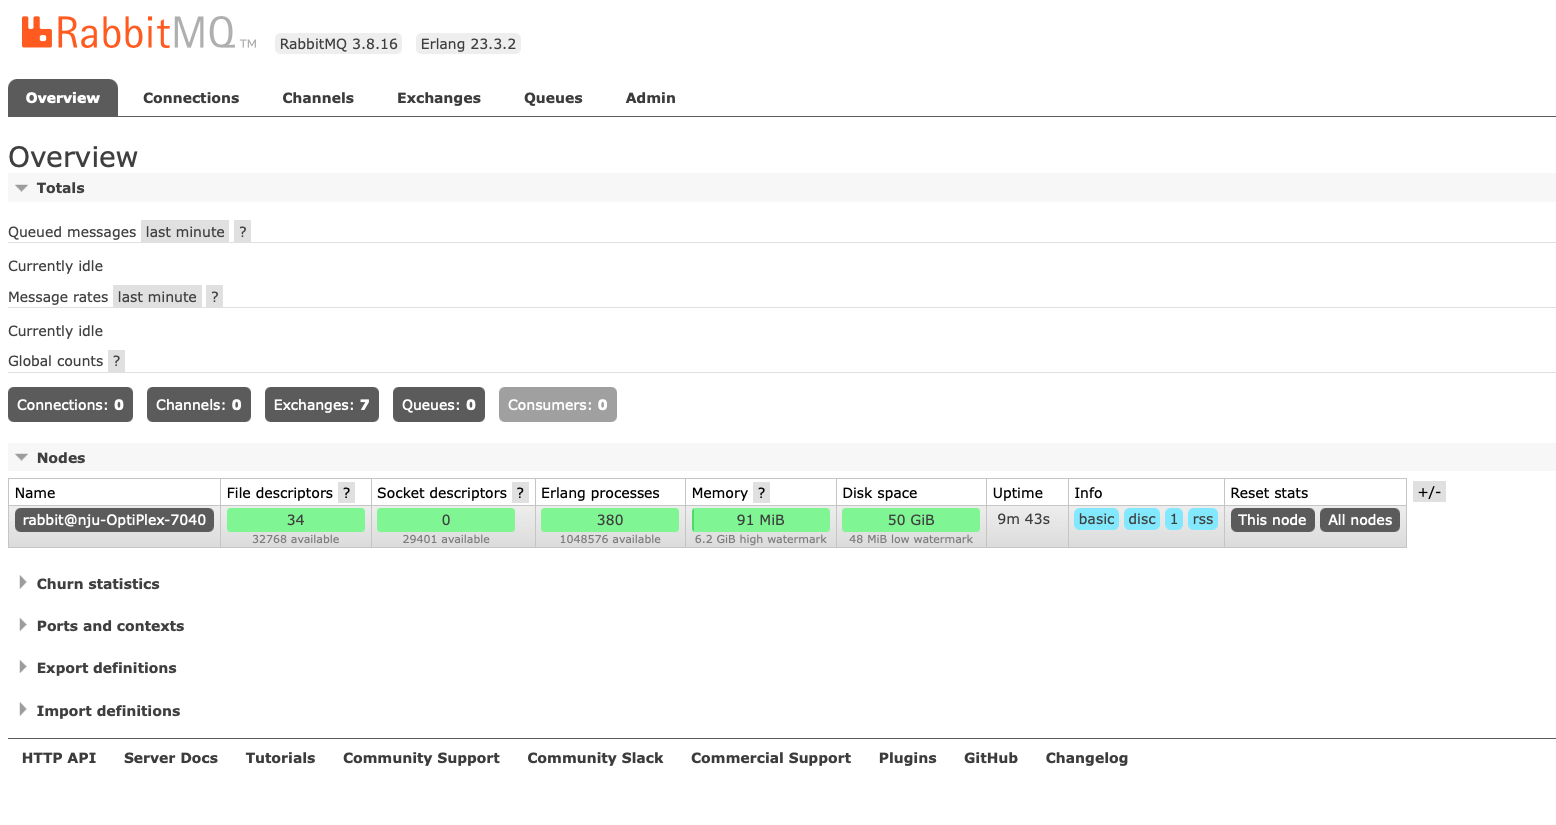This screenshot has height=825, width=1556.
Task: Click the Erlang 23.3.2 version label
Action: [x=468, y=43]
